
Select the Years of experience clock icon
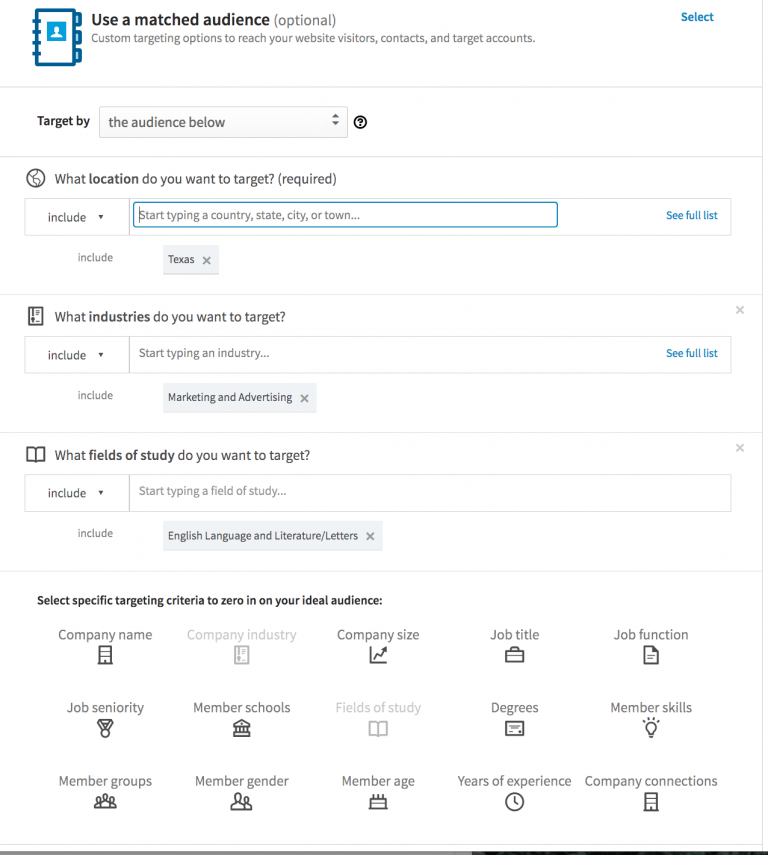pyautogui.click(x=514, y=801)
